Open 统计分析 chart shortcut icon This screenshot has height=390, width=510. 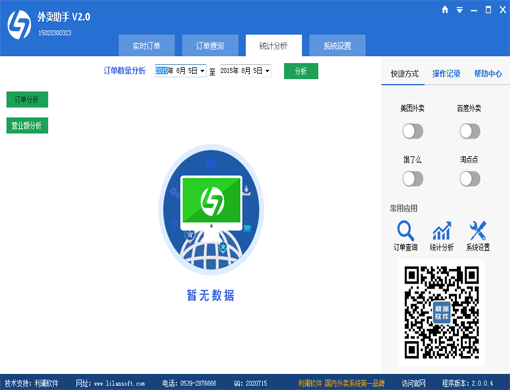[x=442, y=231]
